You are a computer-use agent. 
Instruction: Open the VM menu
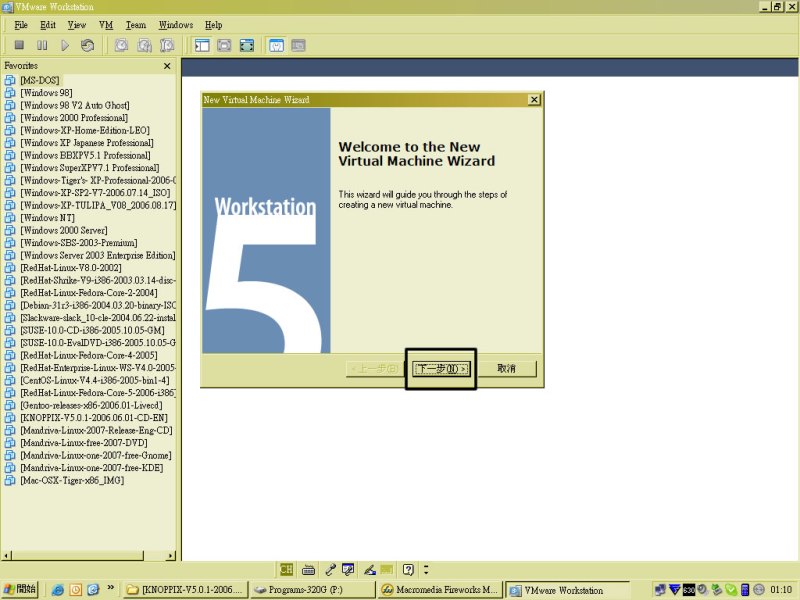tap(106, 25)
